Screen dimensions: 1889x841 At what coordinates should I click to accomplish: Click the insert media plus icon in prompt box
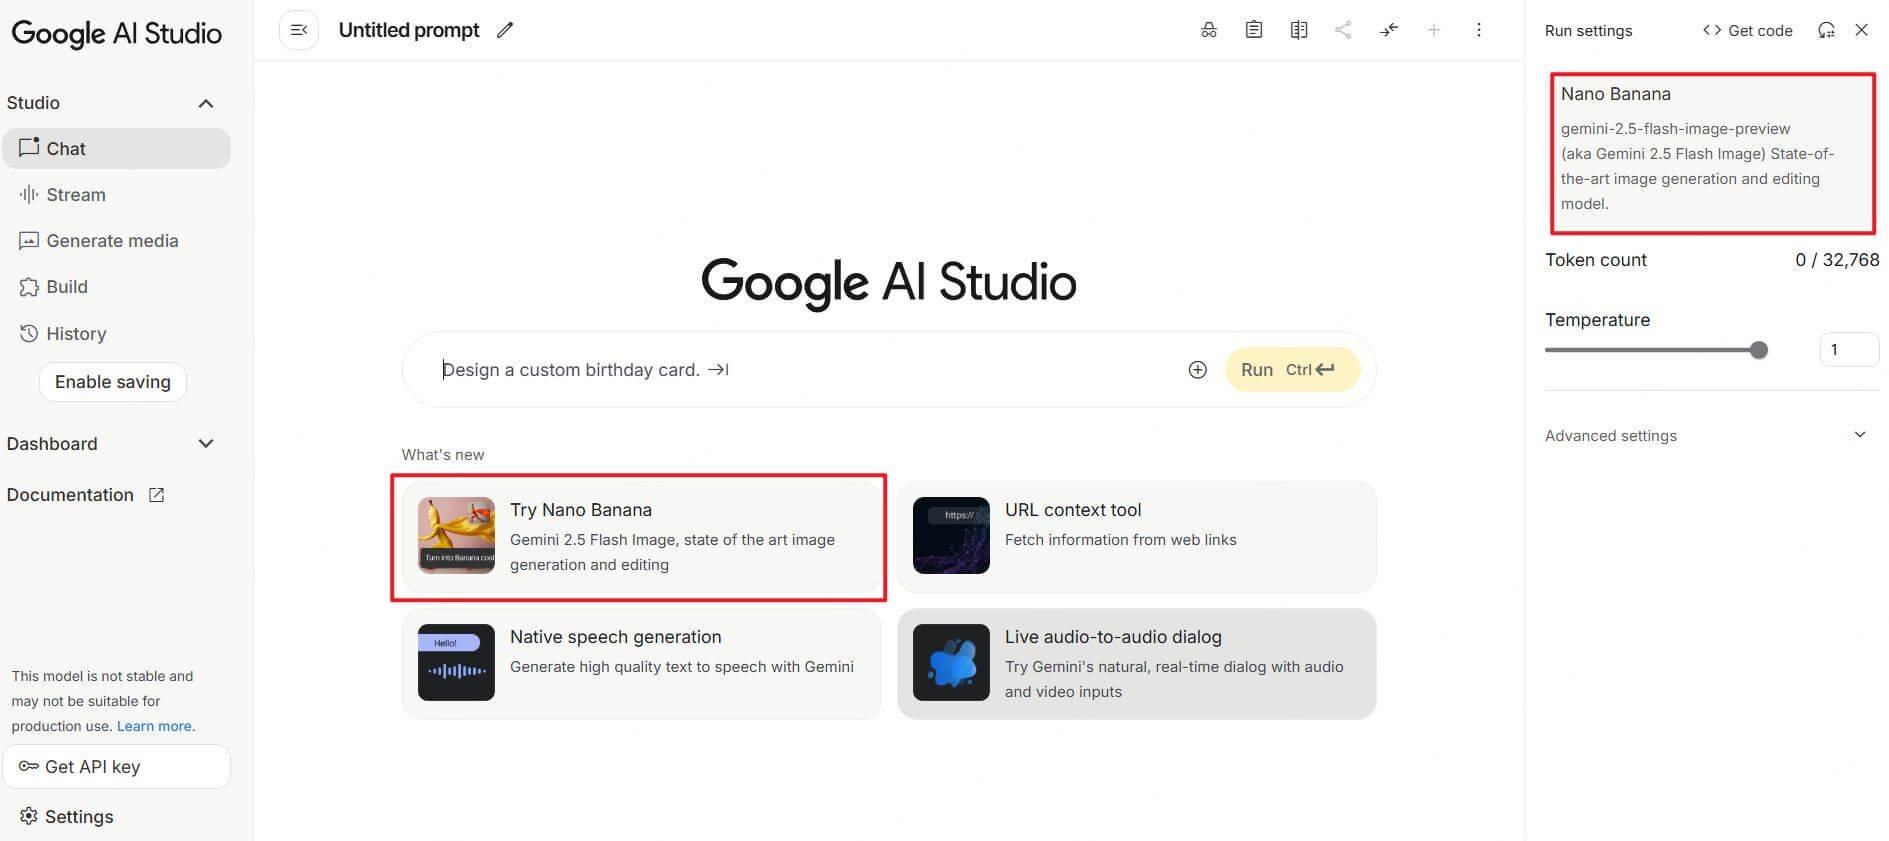point(1197,370)
